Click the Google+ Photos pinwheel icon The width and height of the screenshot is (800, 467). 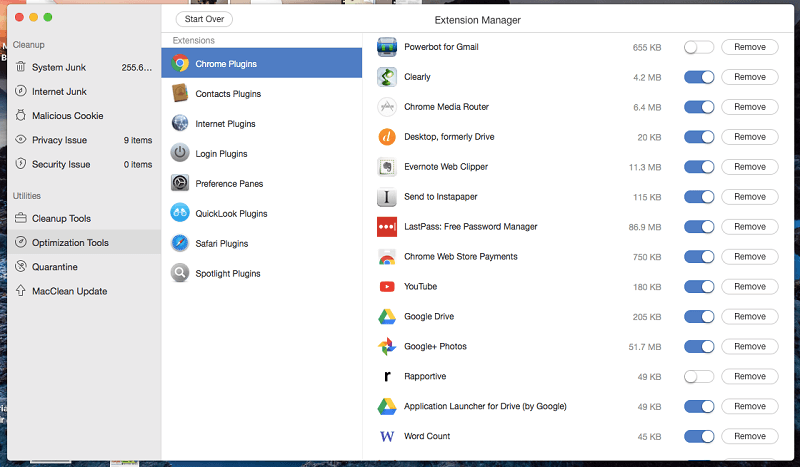click(x=387, y=347)
